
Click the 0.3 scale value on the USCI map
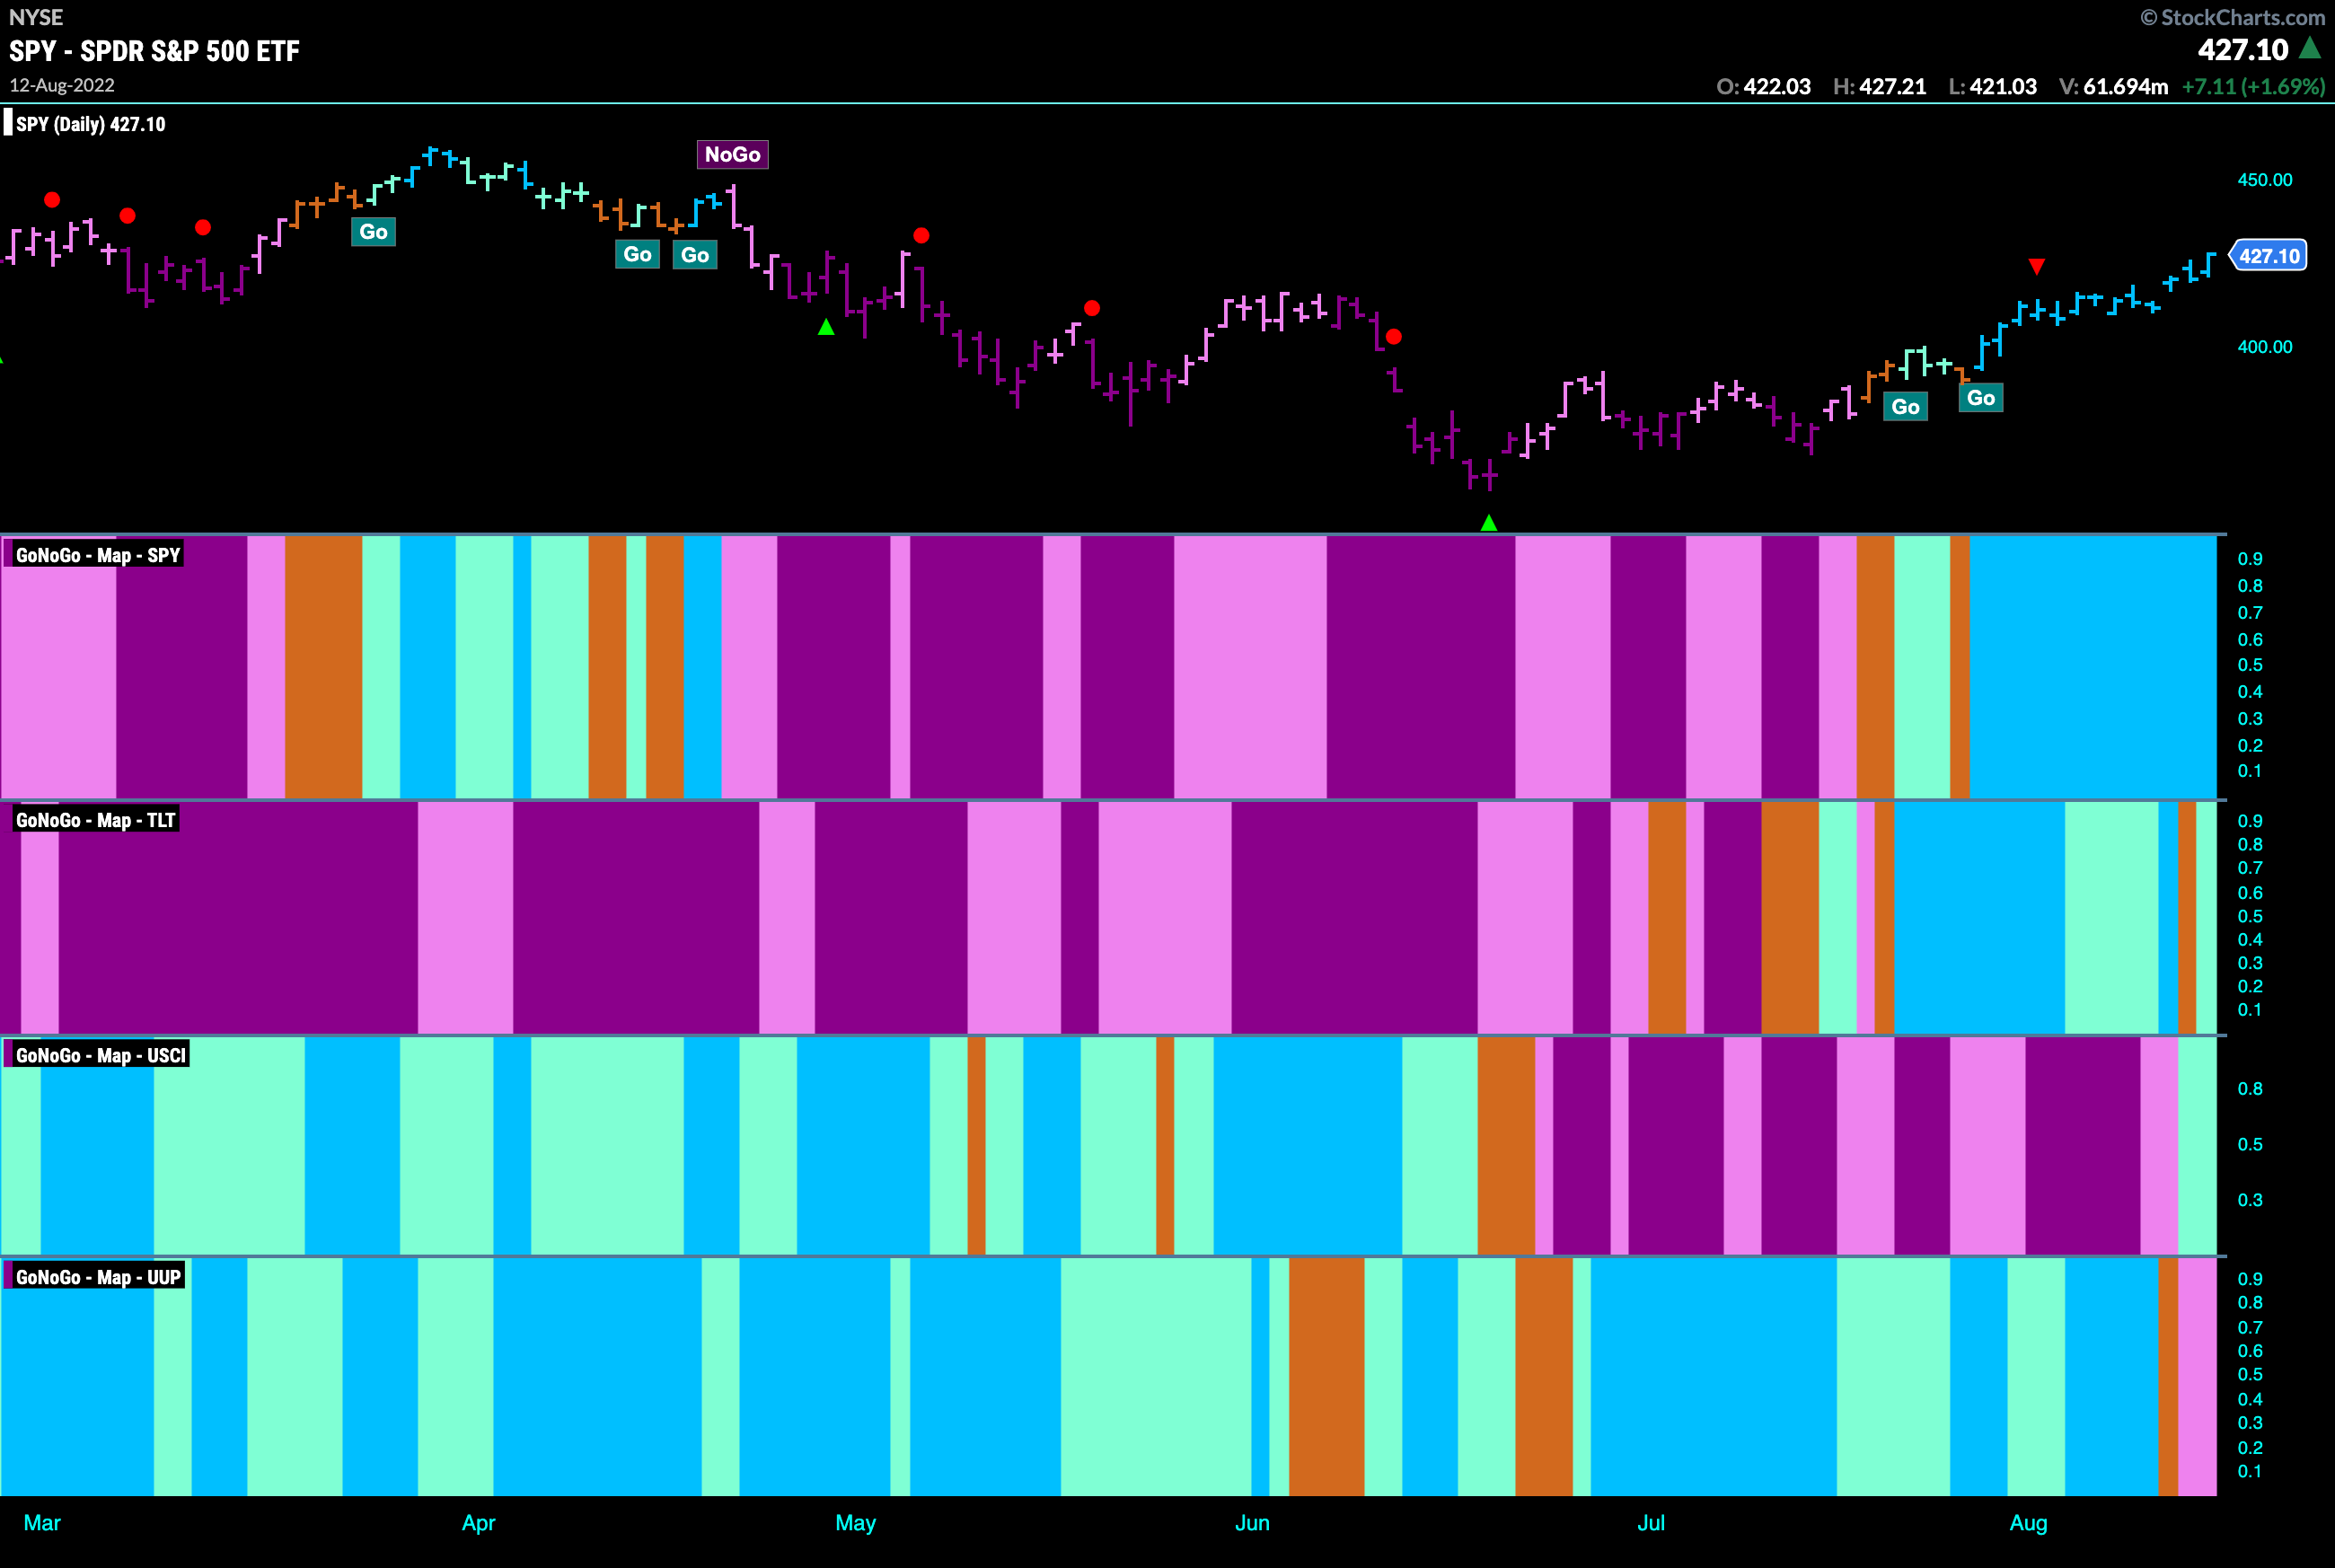coord(2250,1200)
